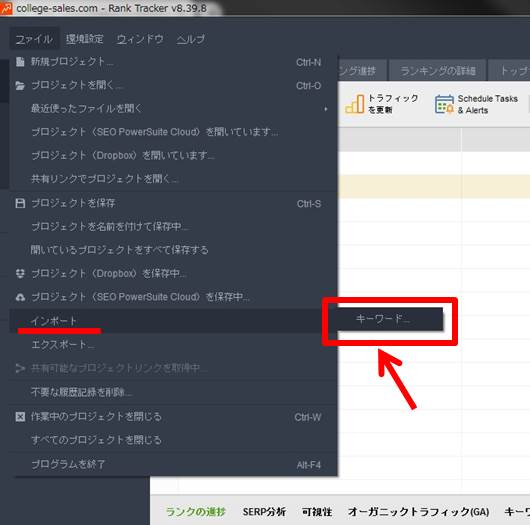This screenshot has width=530, height=525.
Task: Click the Dropbox logo icon
Action: click(20, 273)
